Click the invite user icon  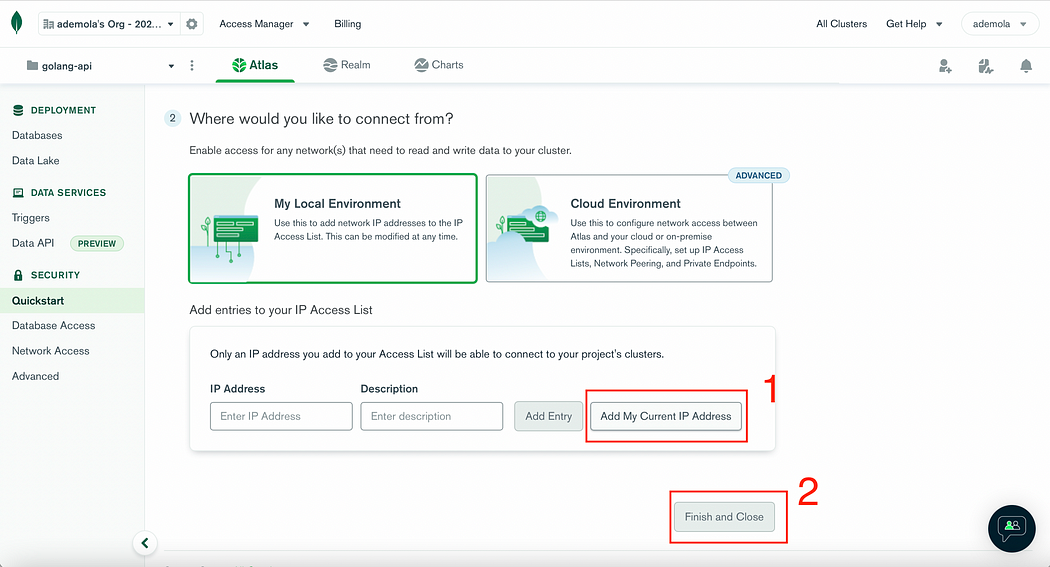[945, 66]
